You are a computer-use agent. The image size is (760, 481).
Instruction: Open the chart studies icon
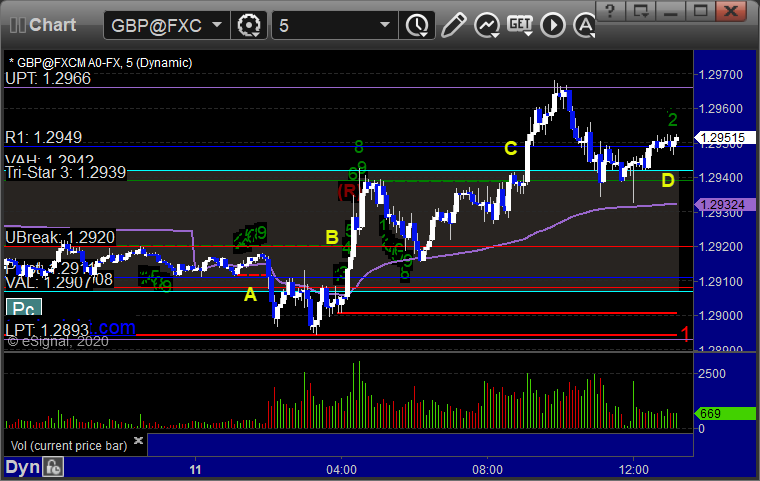[x=487, y=25]
